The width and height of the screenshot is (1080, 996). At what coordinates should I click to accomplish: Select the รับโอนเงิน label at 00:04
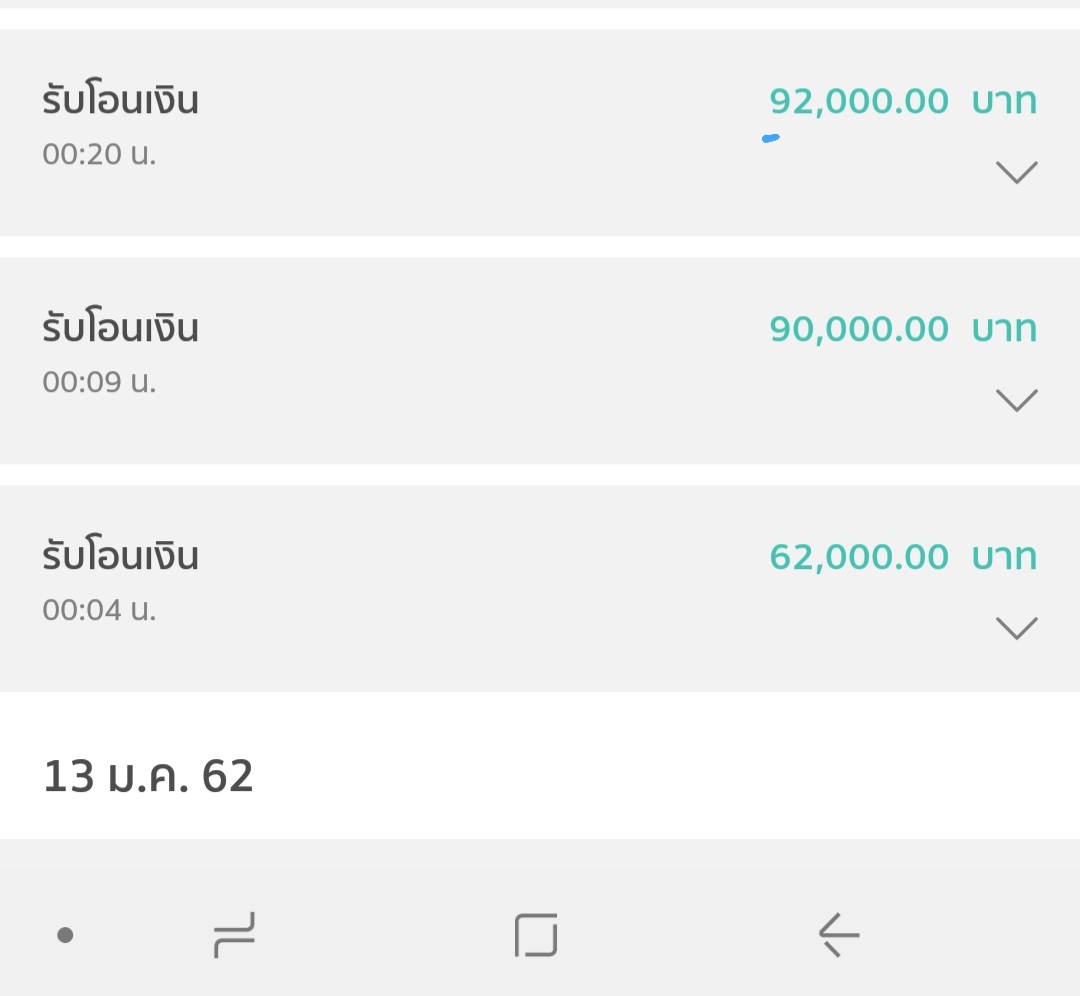coord(121,557)
